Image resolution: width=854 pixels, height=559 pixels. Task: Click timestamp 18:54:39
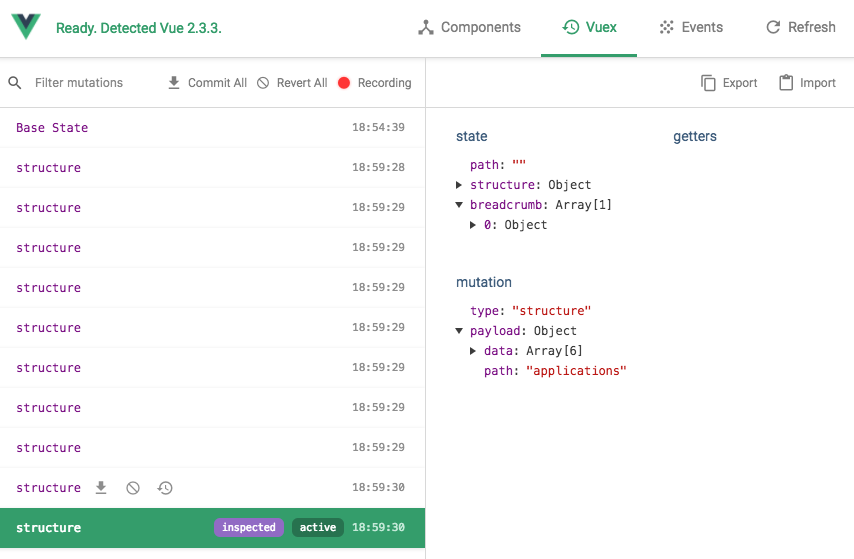[378, 127]
